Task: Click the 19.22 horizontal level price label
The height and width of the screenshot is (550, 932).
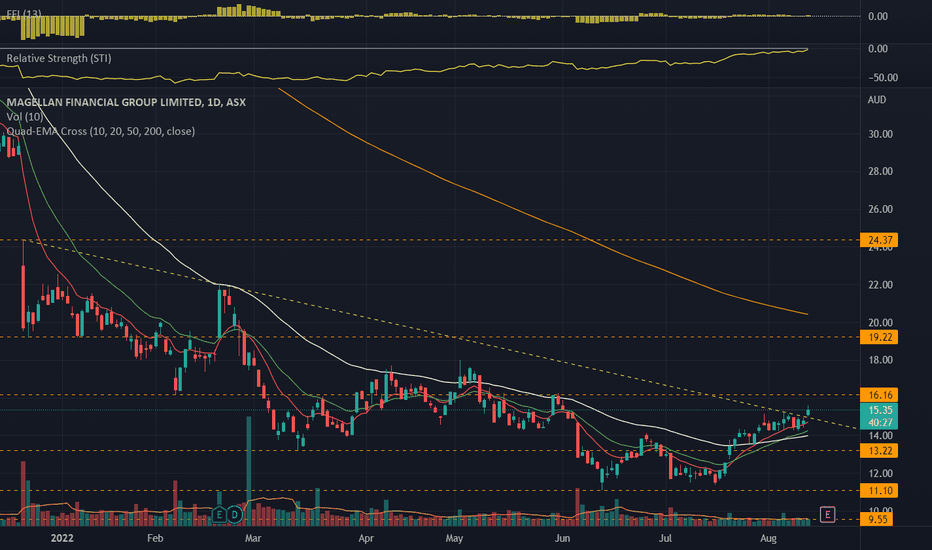Action: 879,337
